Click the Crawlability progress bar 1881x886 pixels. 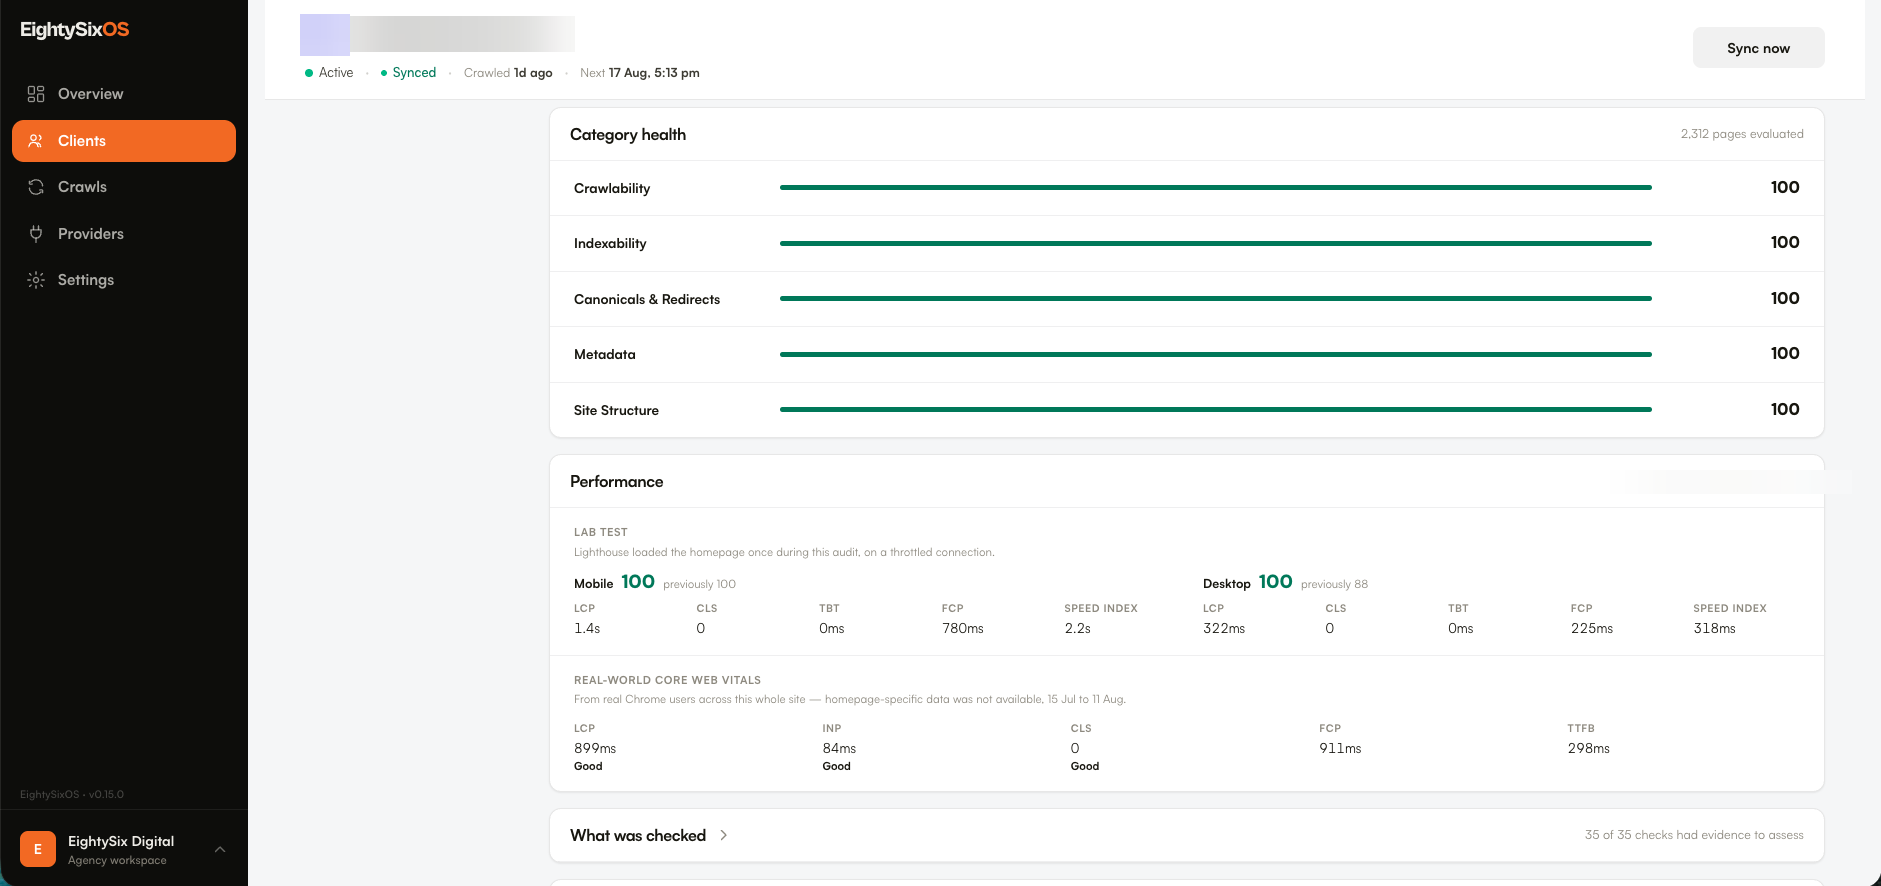(1215, 187)
